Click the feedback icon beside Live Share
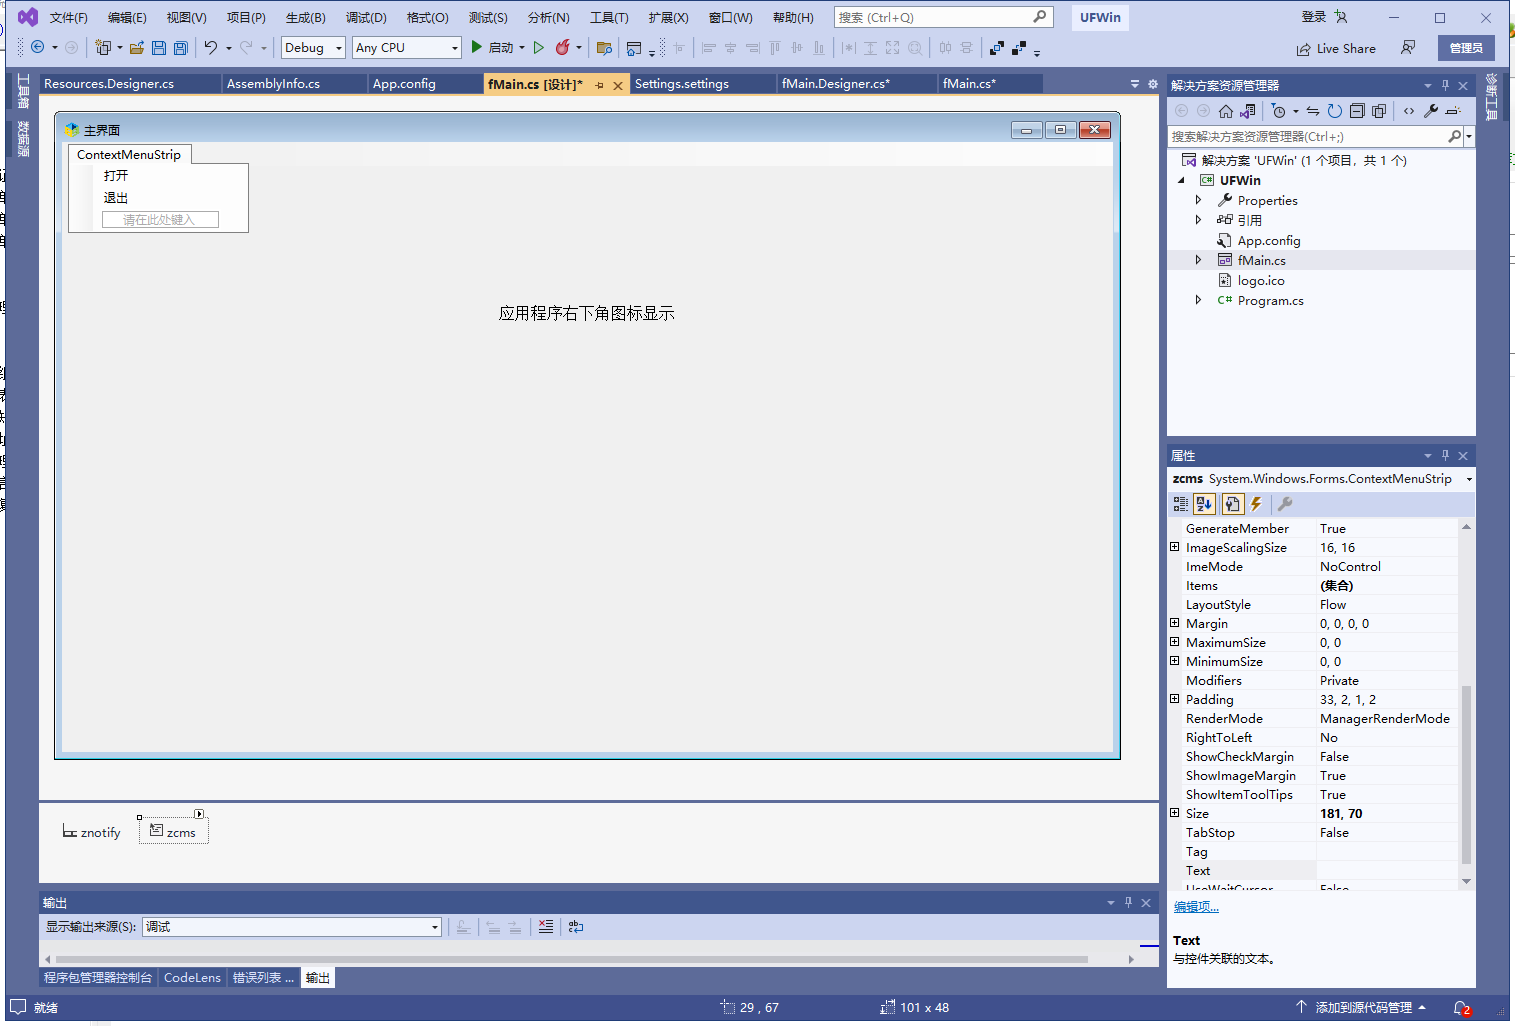The width and height of the screenshot is (1515, 1026). pos(1408,47)
